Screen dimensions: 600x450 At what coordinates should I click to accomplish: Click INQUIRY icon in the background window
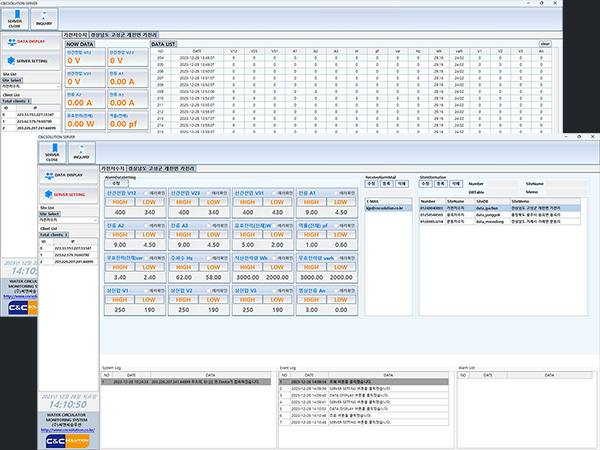46,18
